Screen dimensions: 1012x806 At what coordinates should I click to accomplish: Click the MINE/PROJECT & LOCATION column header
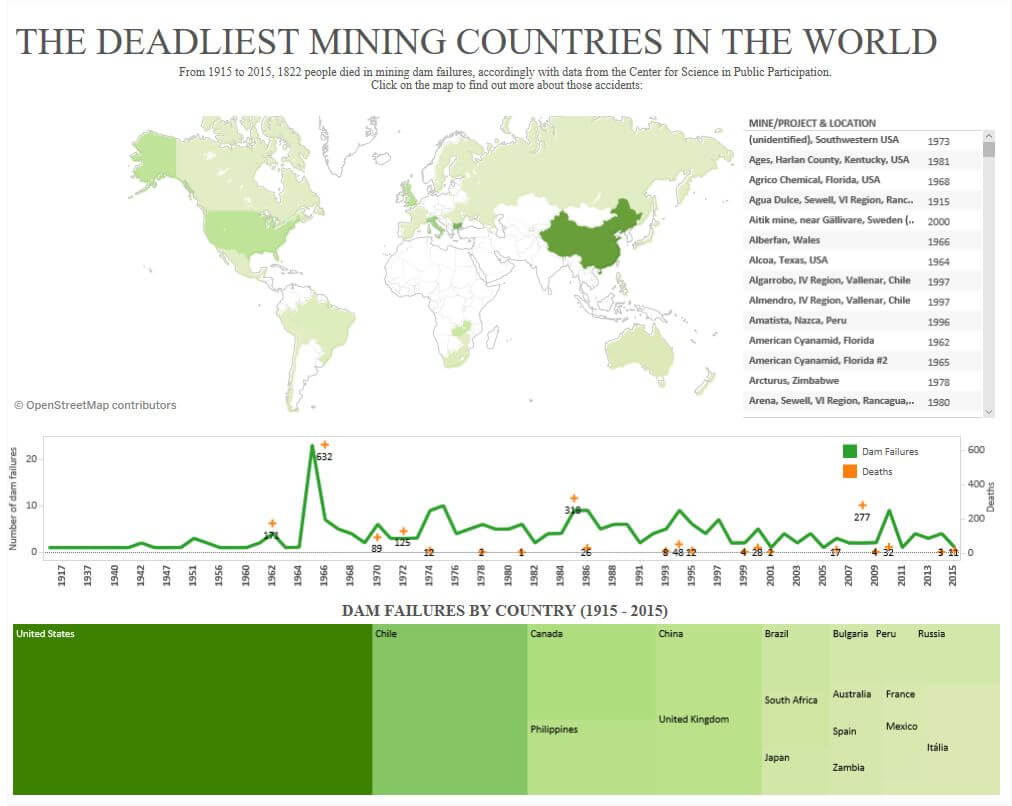[812, 123]
